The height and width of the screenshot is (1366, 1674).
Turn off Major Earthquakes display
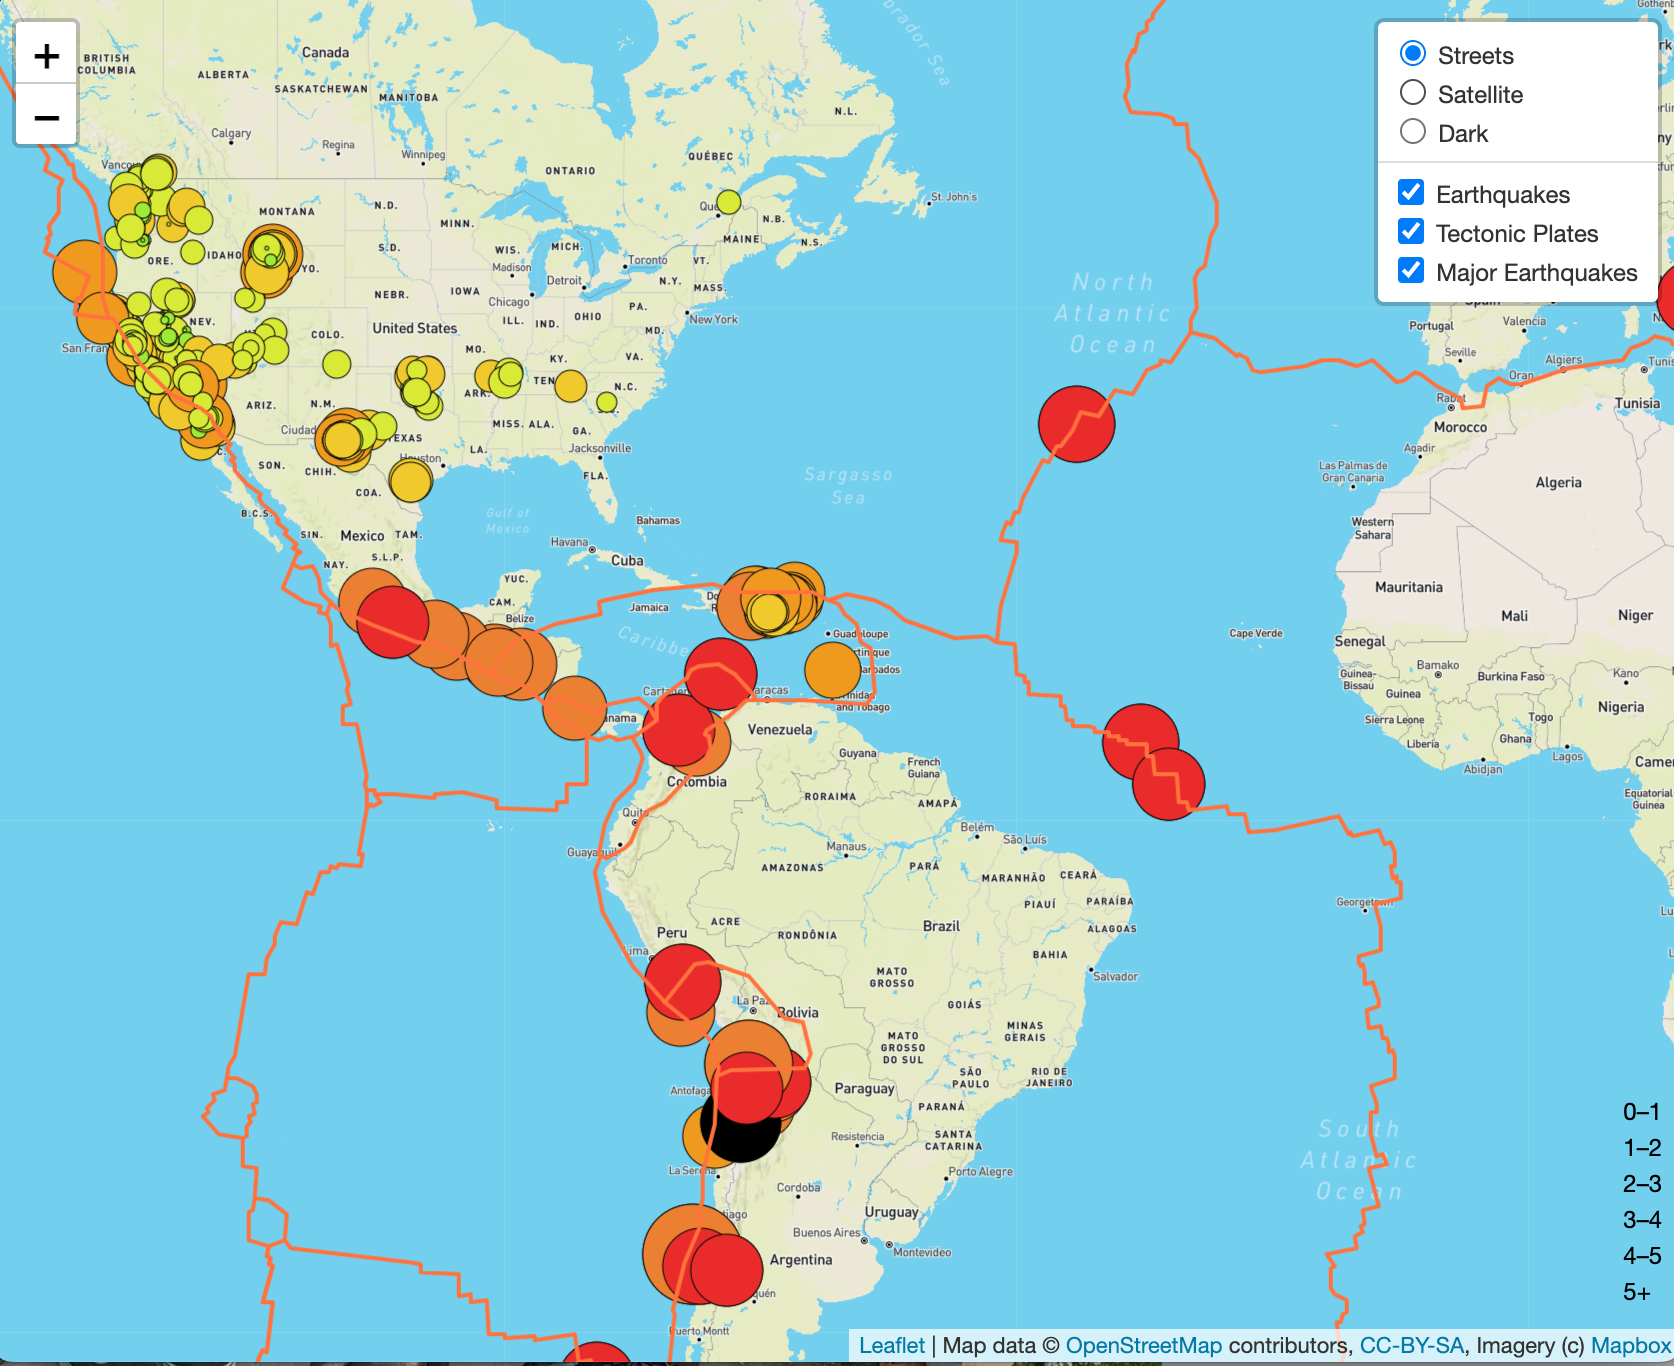pyautogui.click(x=1410, y=271)
